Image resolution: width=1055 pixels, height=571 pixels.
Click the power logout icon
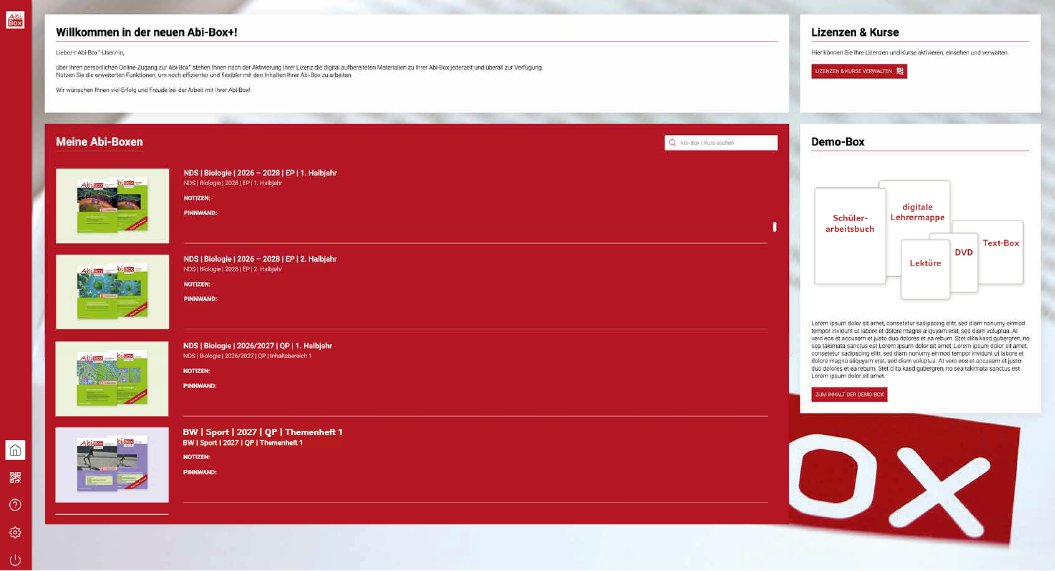(15, 559)
